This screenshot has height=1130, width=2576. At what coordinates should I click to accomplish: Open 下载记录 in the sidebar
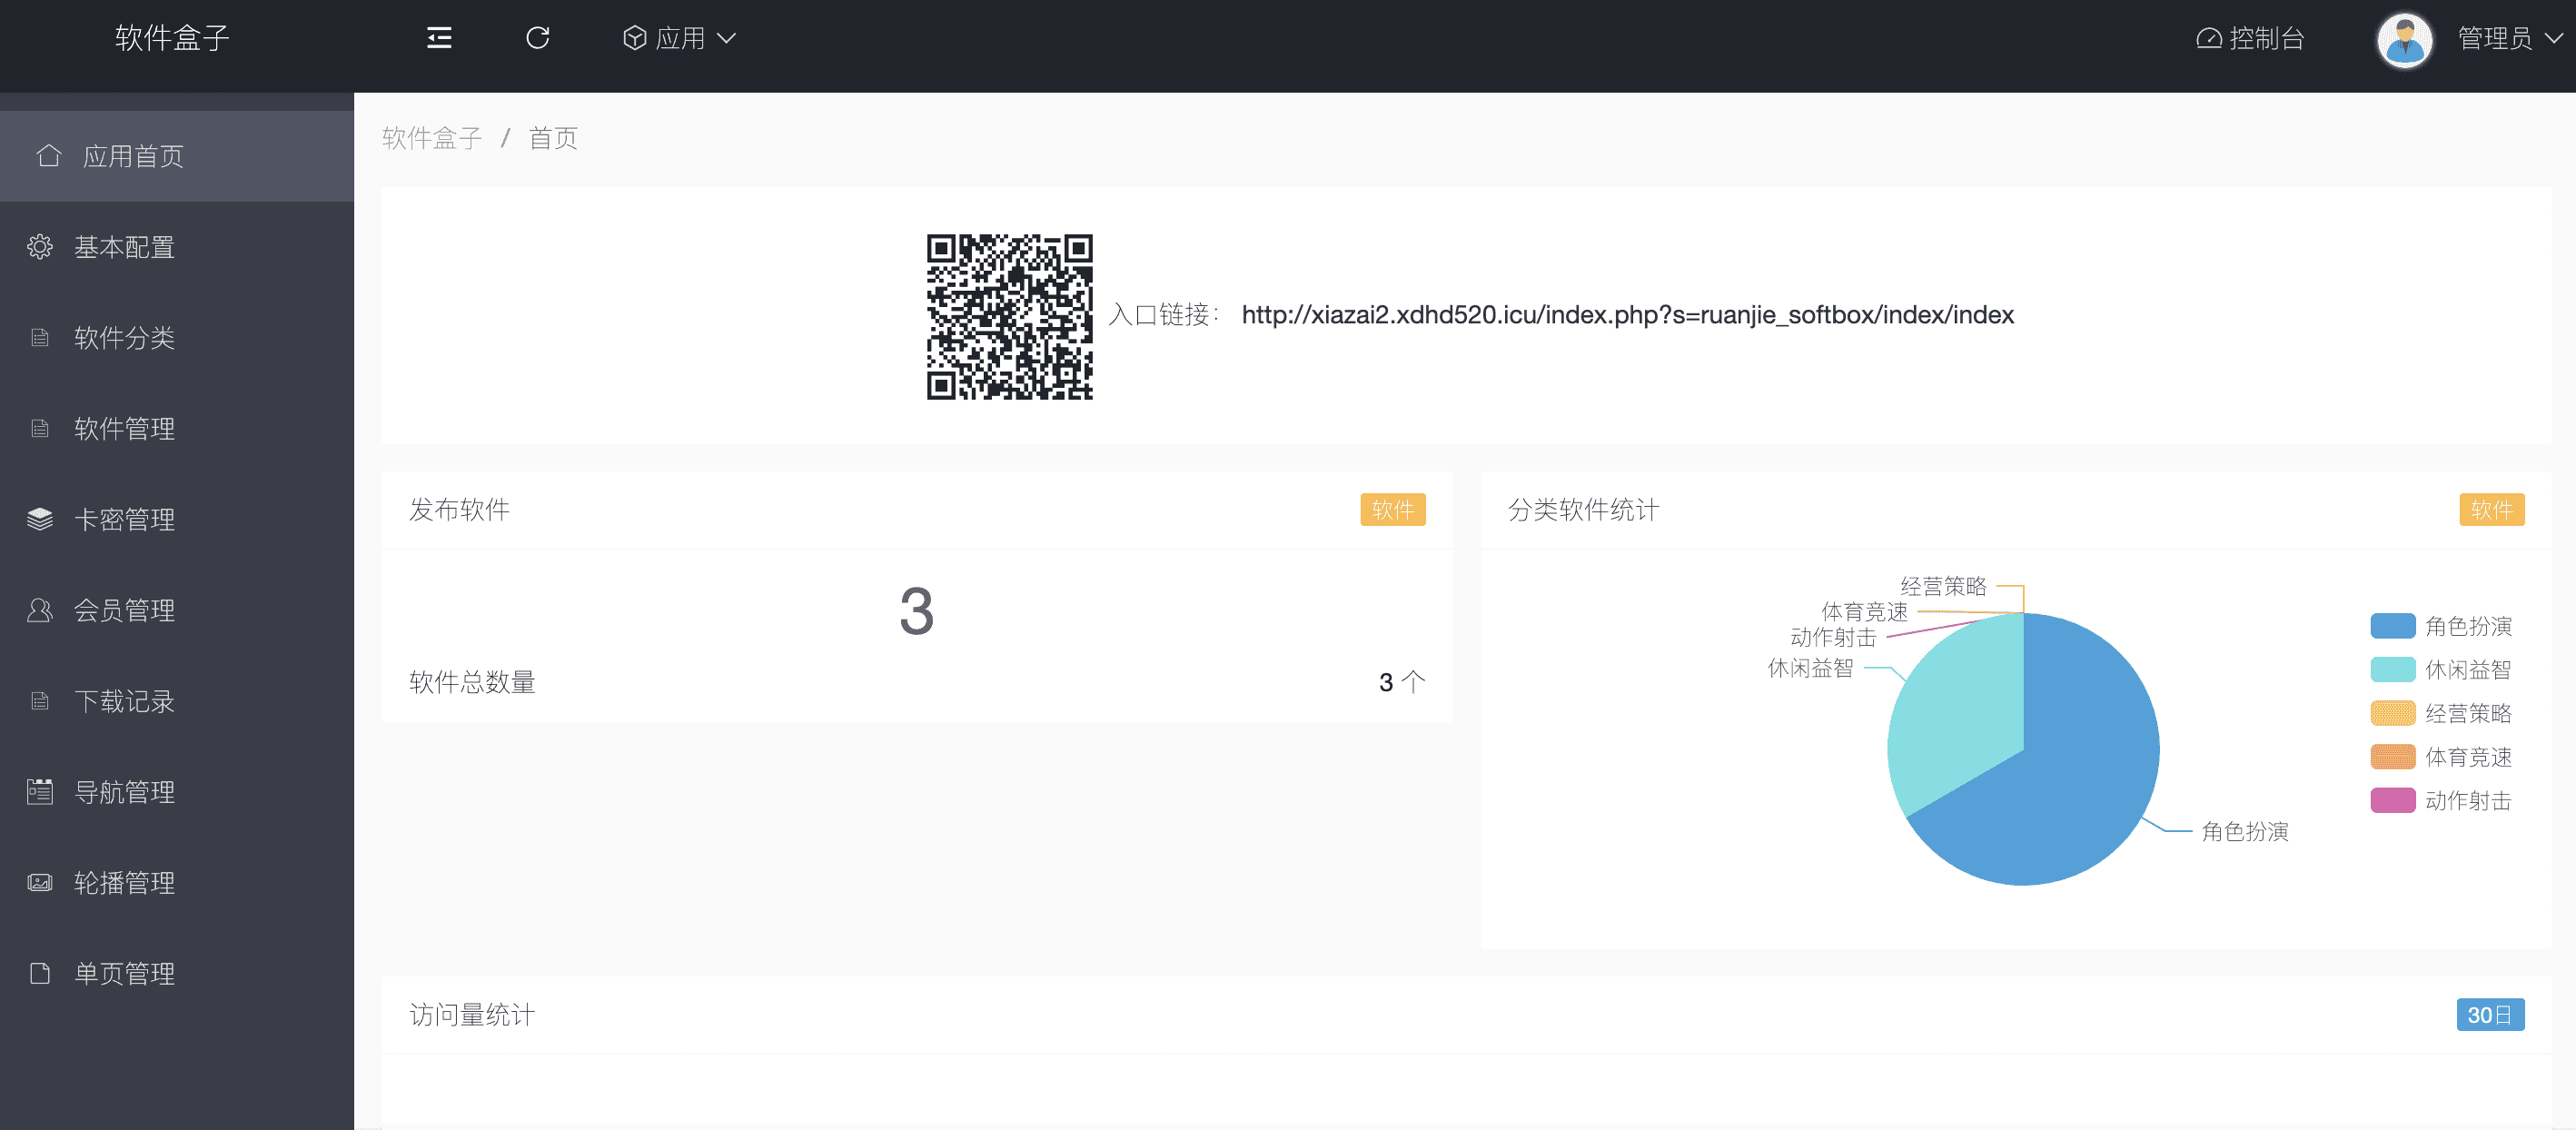click(177, 702)
